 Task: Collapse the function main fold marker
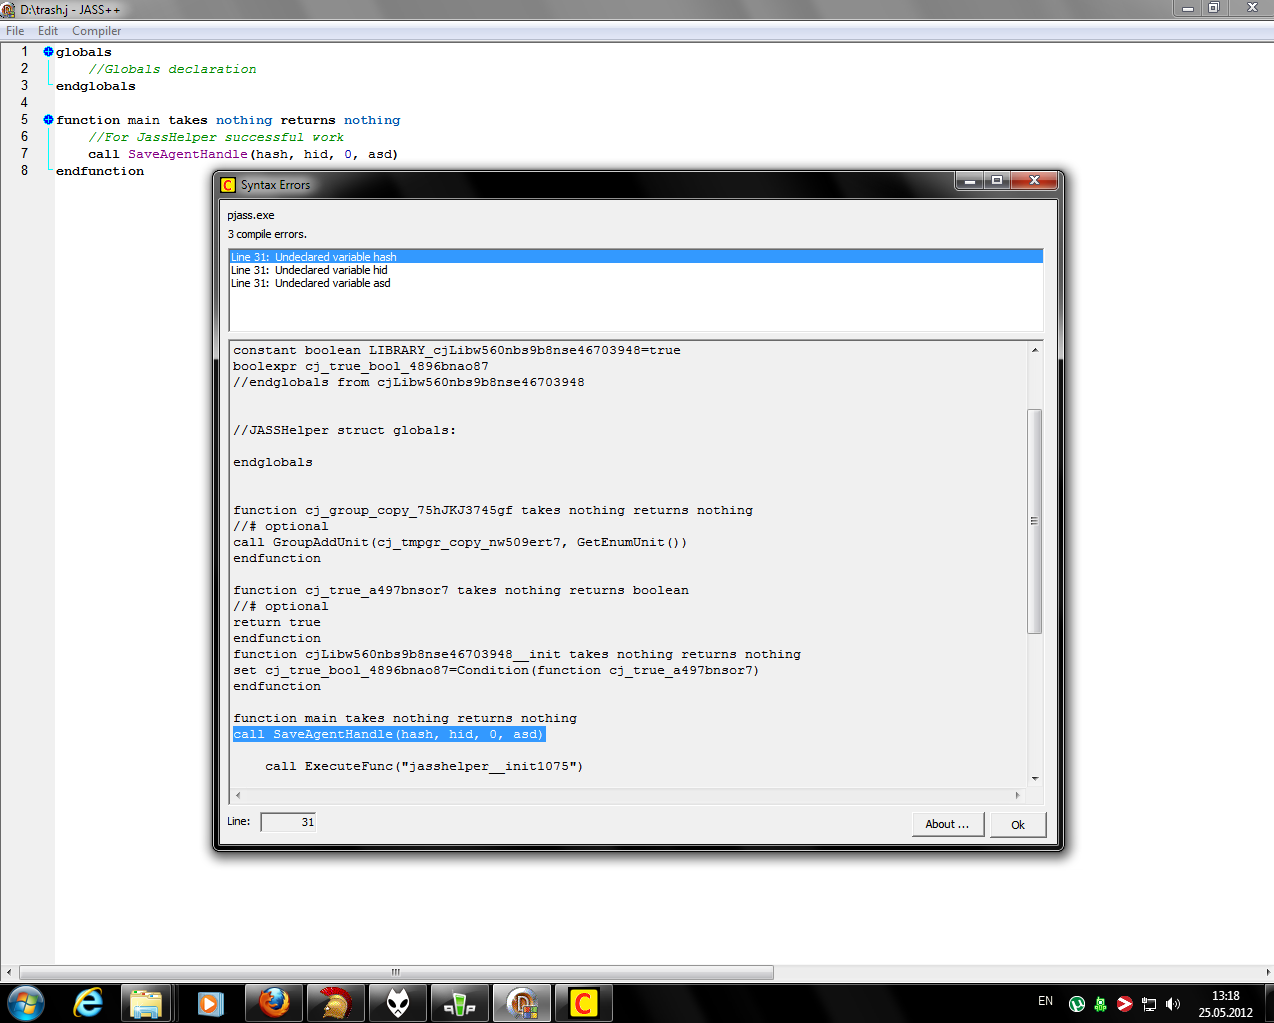pos(48,120)
